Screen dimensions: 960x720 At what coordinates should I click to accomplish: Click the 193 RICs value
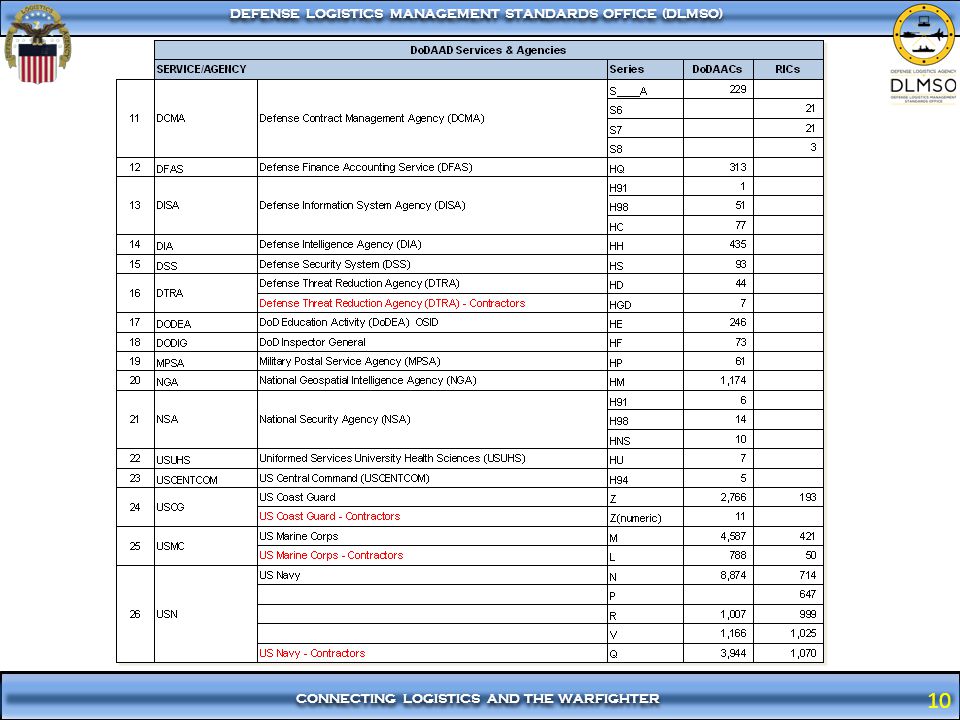808,497
